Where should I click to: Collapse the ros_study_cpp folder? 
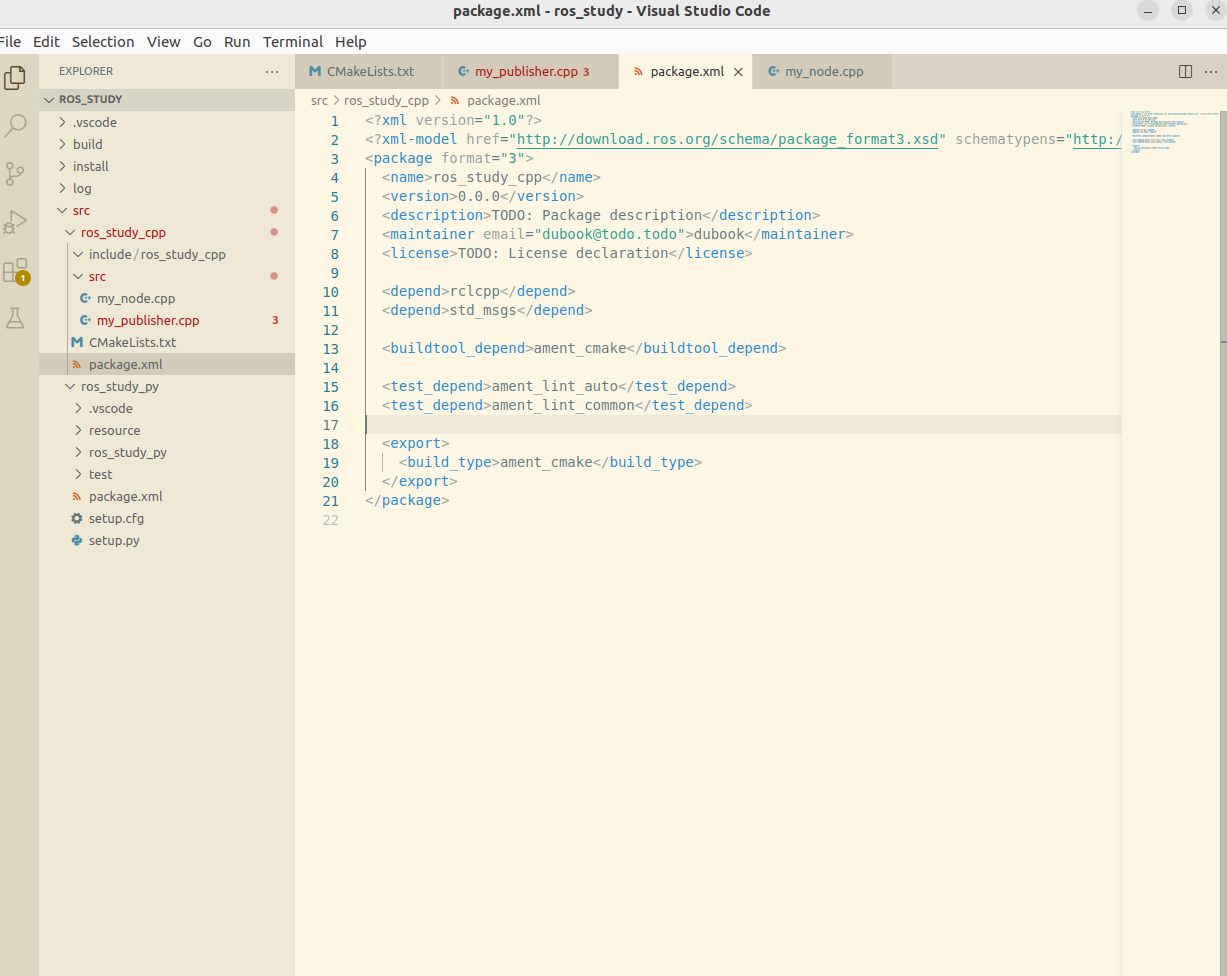tap(167, 232)
